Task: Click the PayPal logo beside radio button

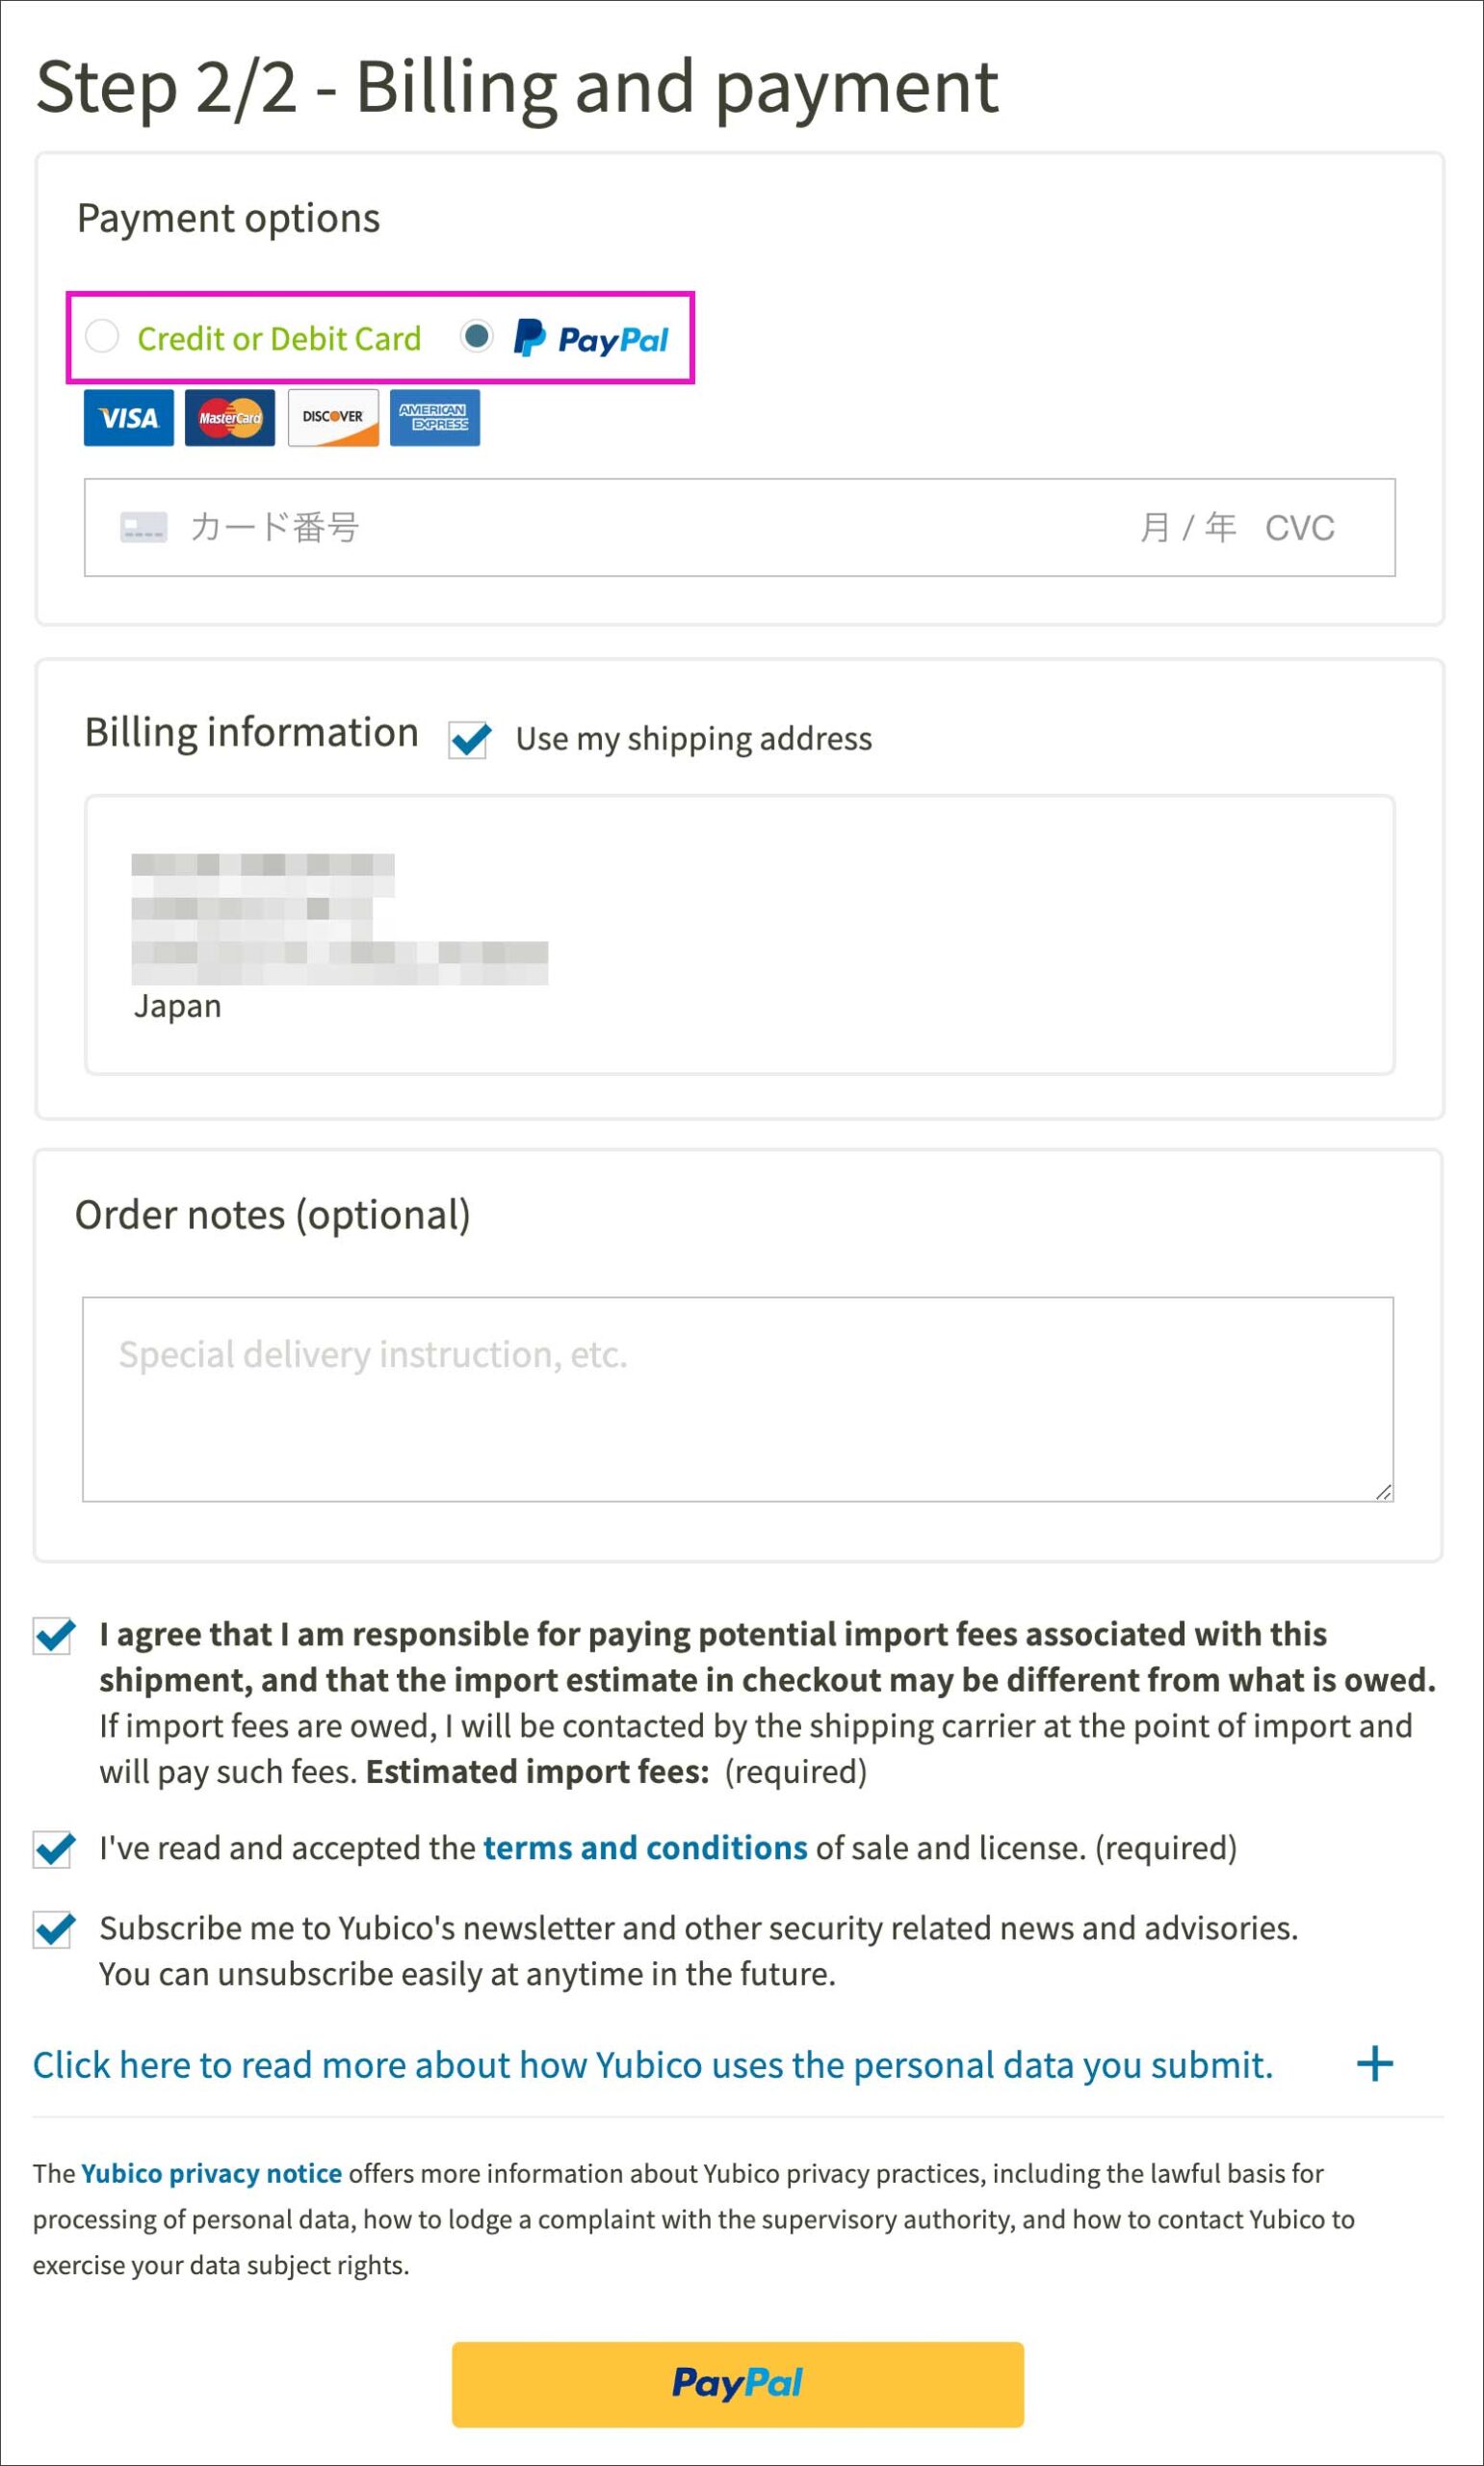Action: 591,339
